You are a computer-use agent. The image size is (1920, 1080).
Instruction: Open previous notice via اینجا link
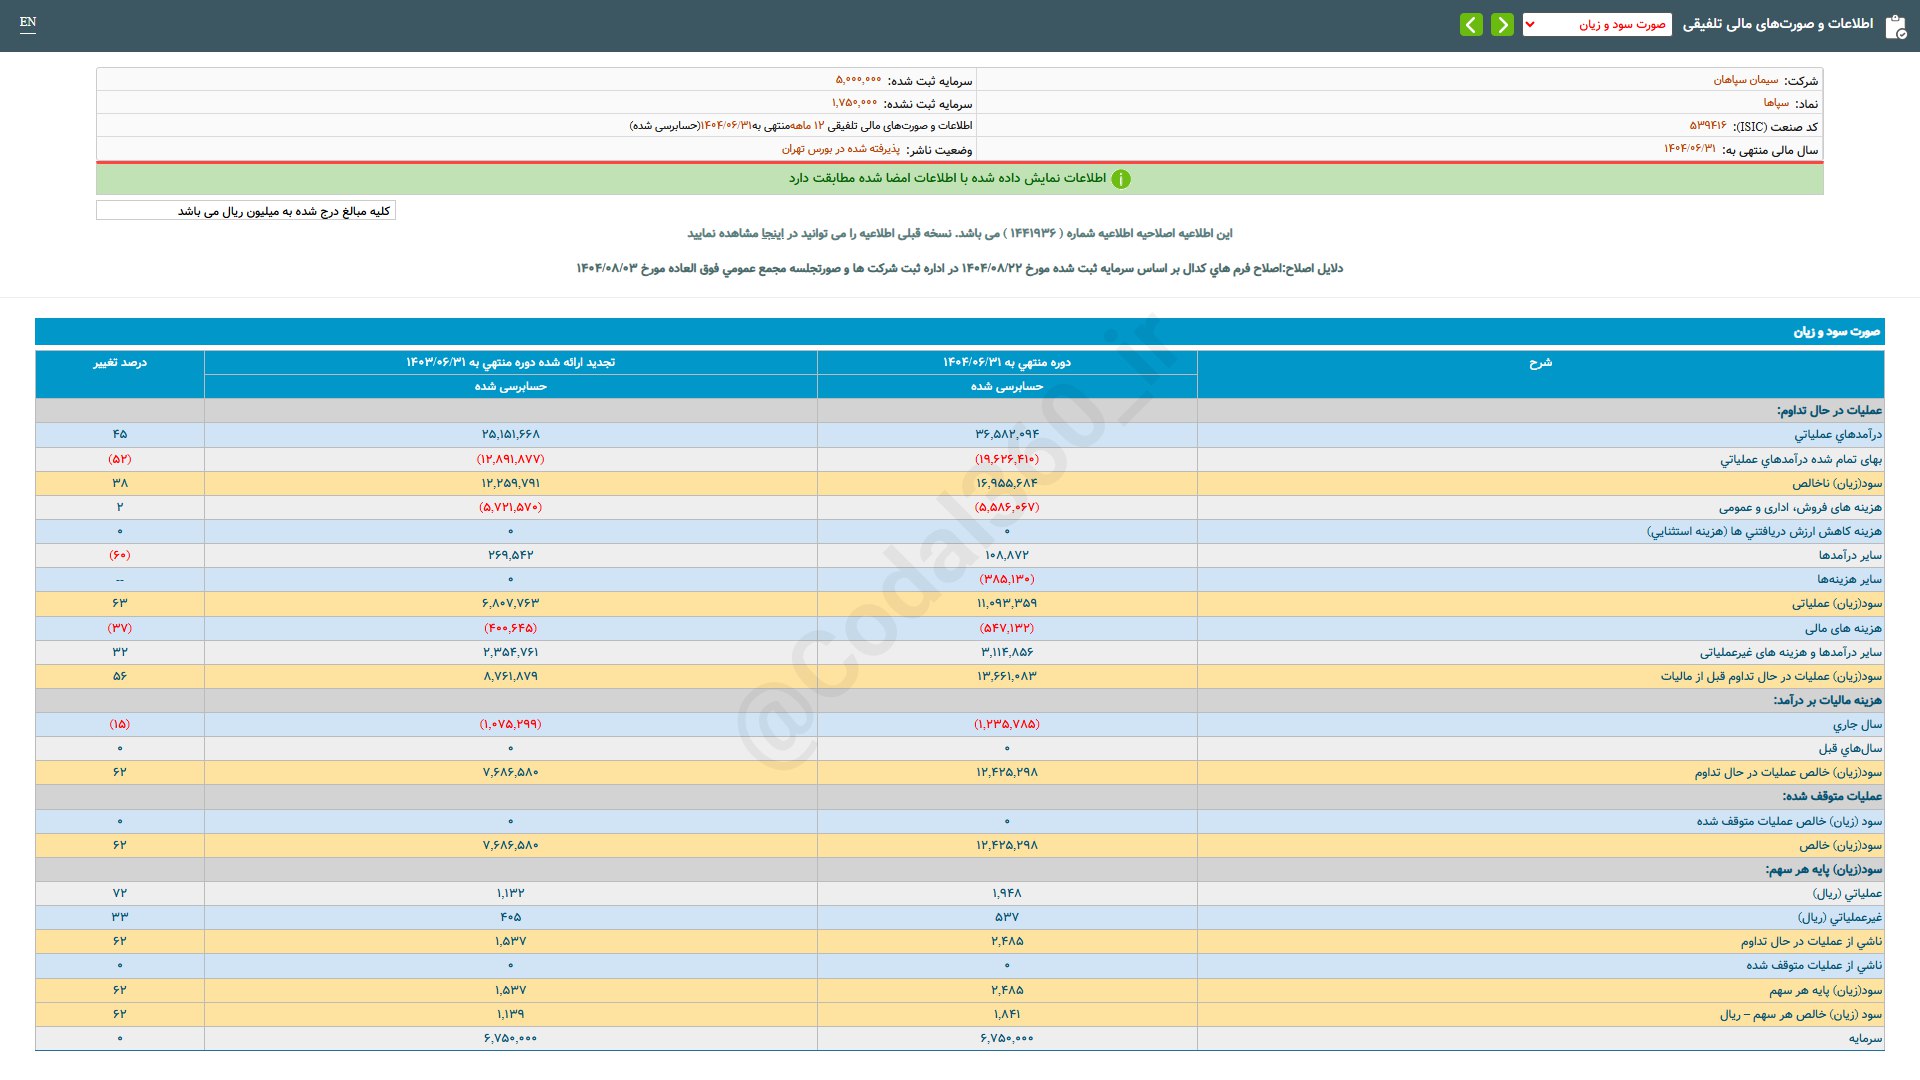tap(772, 233)
